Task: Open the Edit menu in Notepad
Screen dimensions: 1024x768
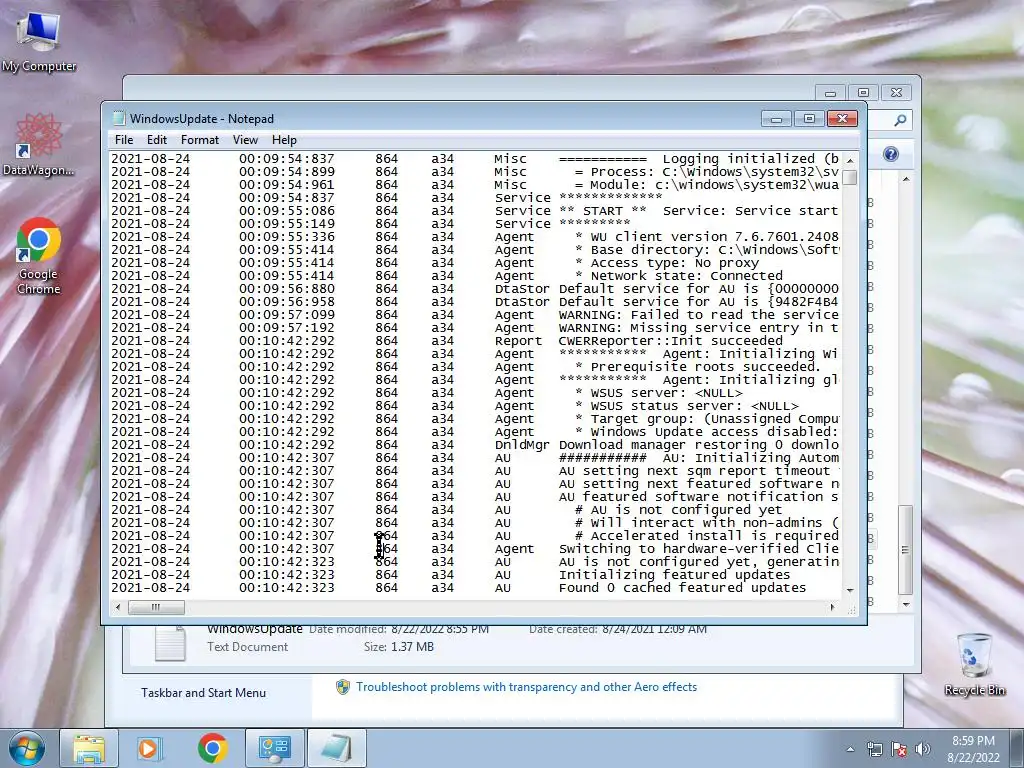Action: click(x=157, y=140)
